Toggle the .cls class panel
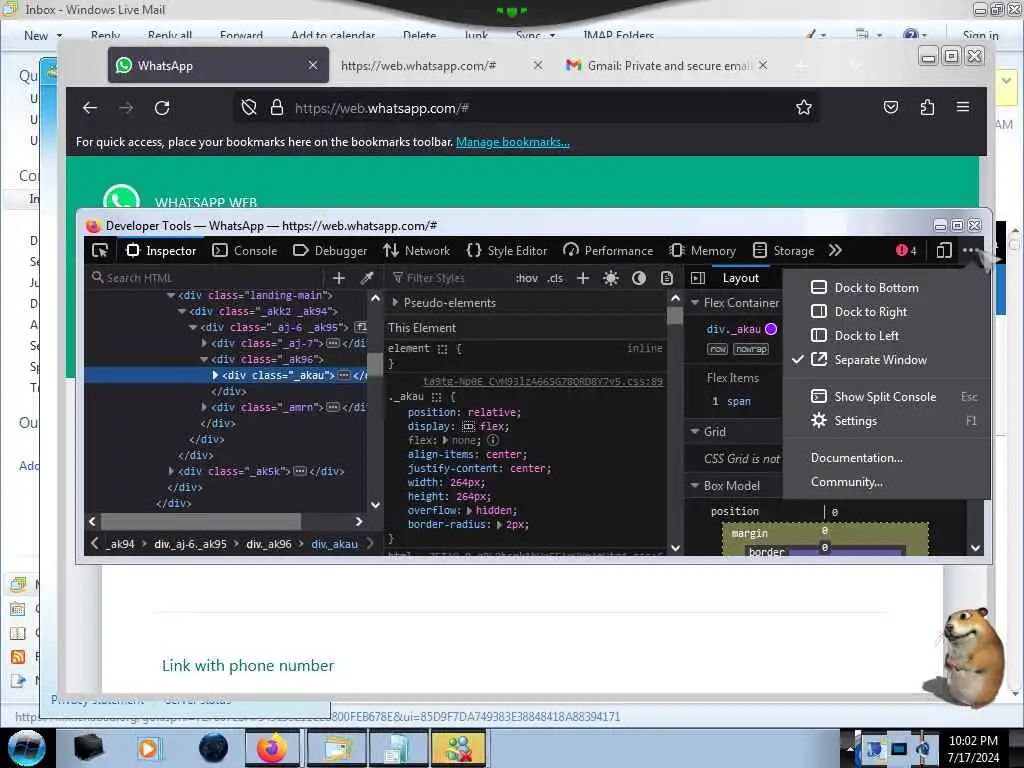The height and width of the screenshot is (768, 1024). click(x=555, y=278)
